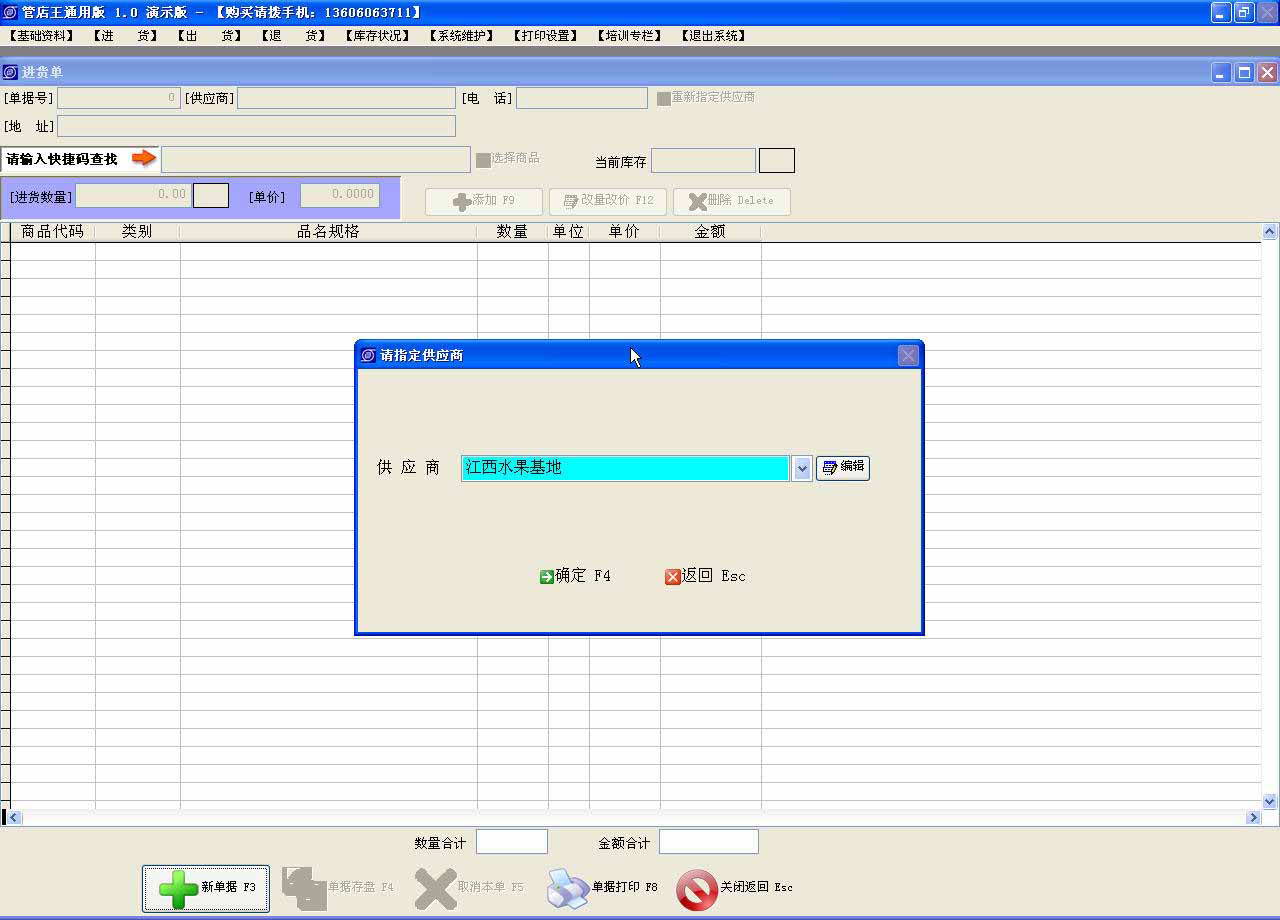Click 返回 Esc in the dialog
Viewport: 1280px width, 920px height.
[x=705, y=576]
